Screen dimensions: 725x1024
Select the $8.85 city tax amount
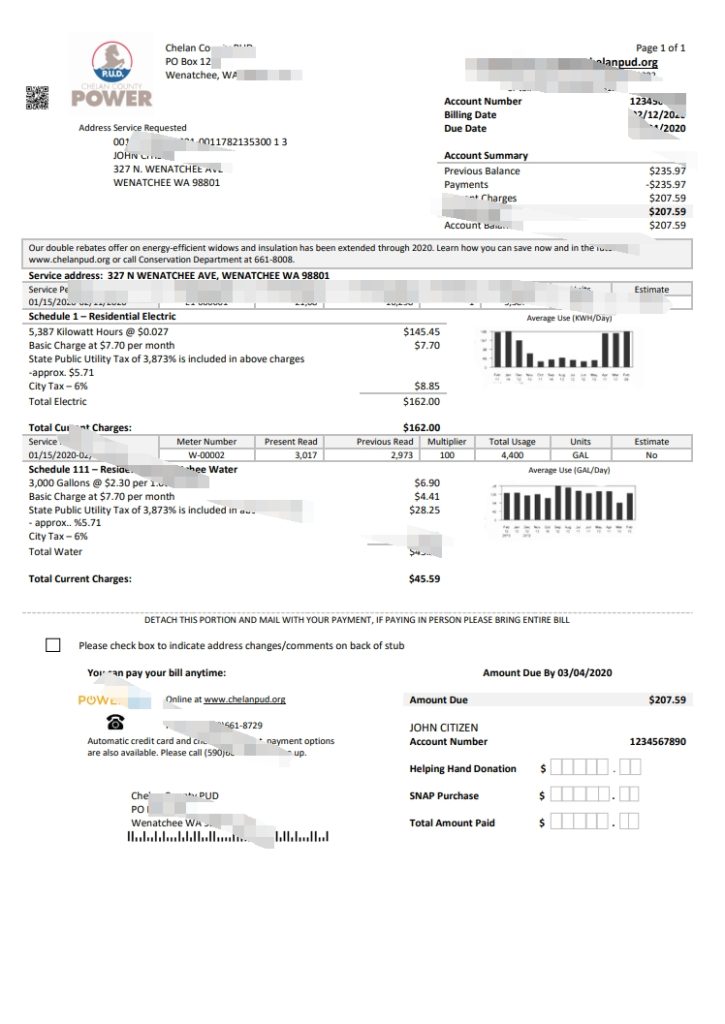pyautogui.click(x=427, y=385)
